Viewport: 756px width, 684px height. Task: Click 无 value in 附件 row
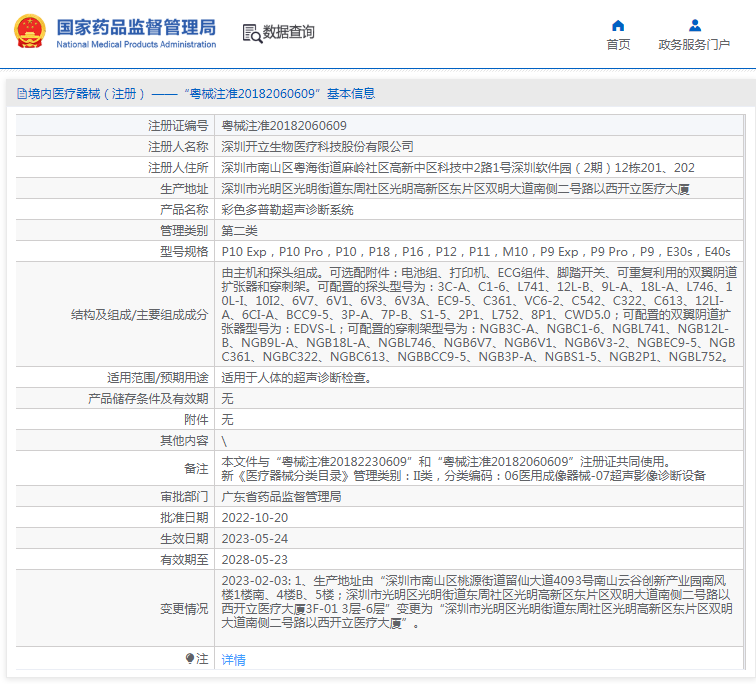[227, 419]
